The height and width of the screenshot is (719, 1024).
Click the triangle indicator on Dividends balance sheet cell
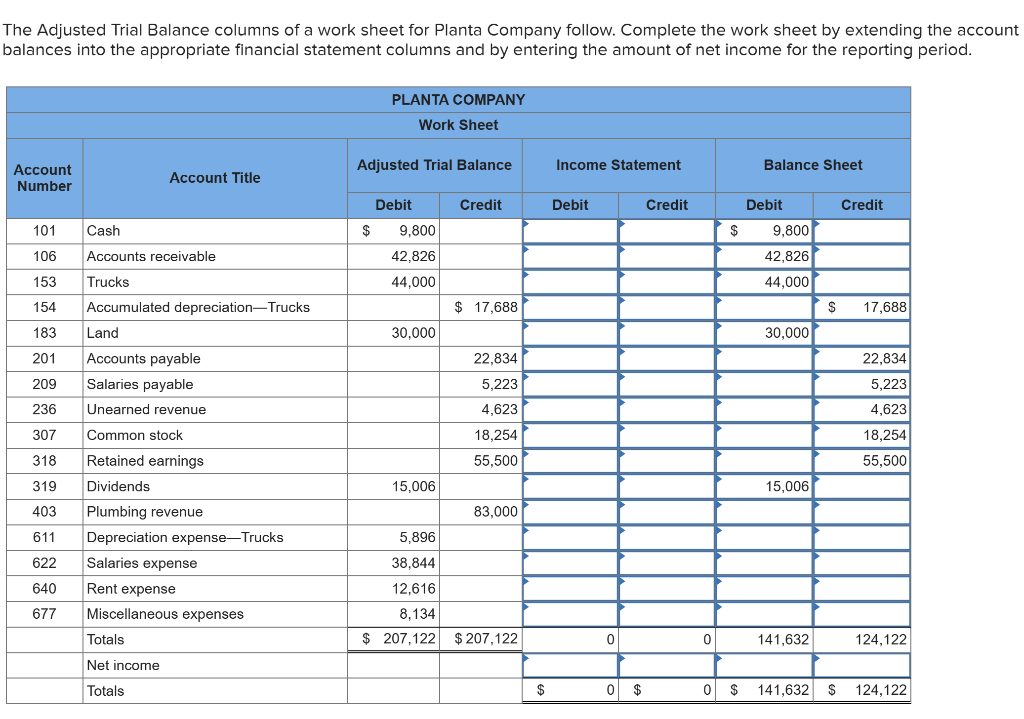pos(718,480)
